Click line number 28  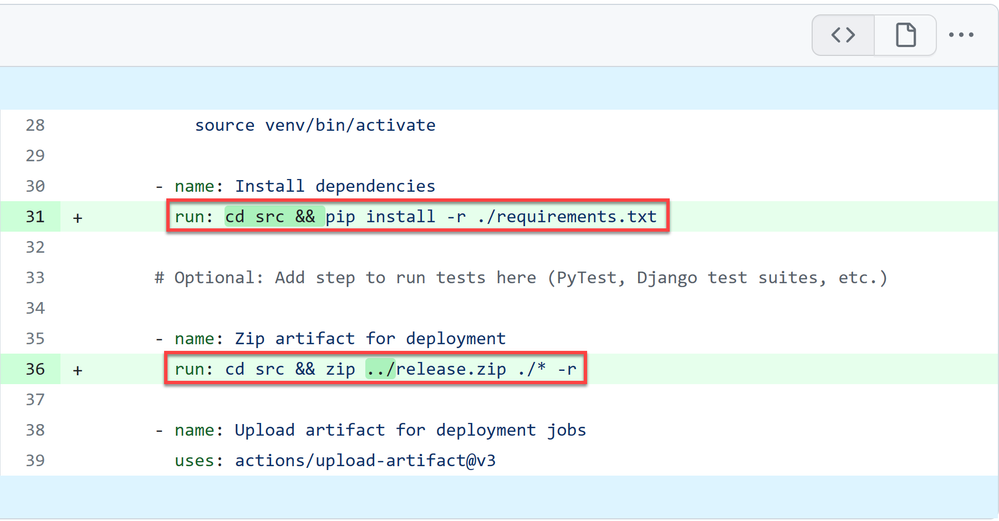[35, 125]
